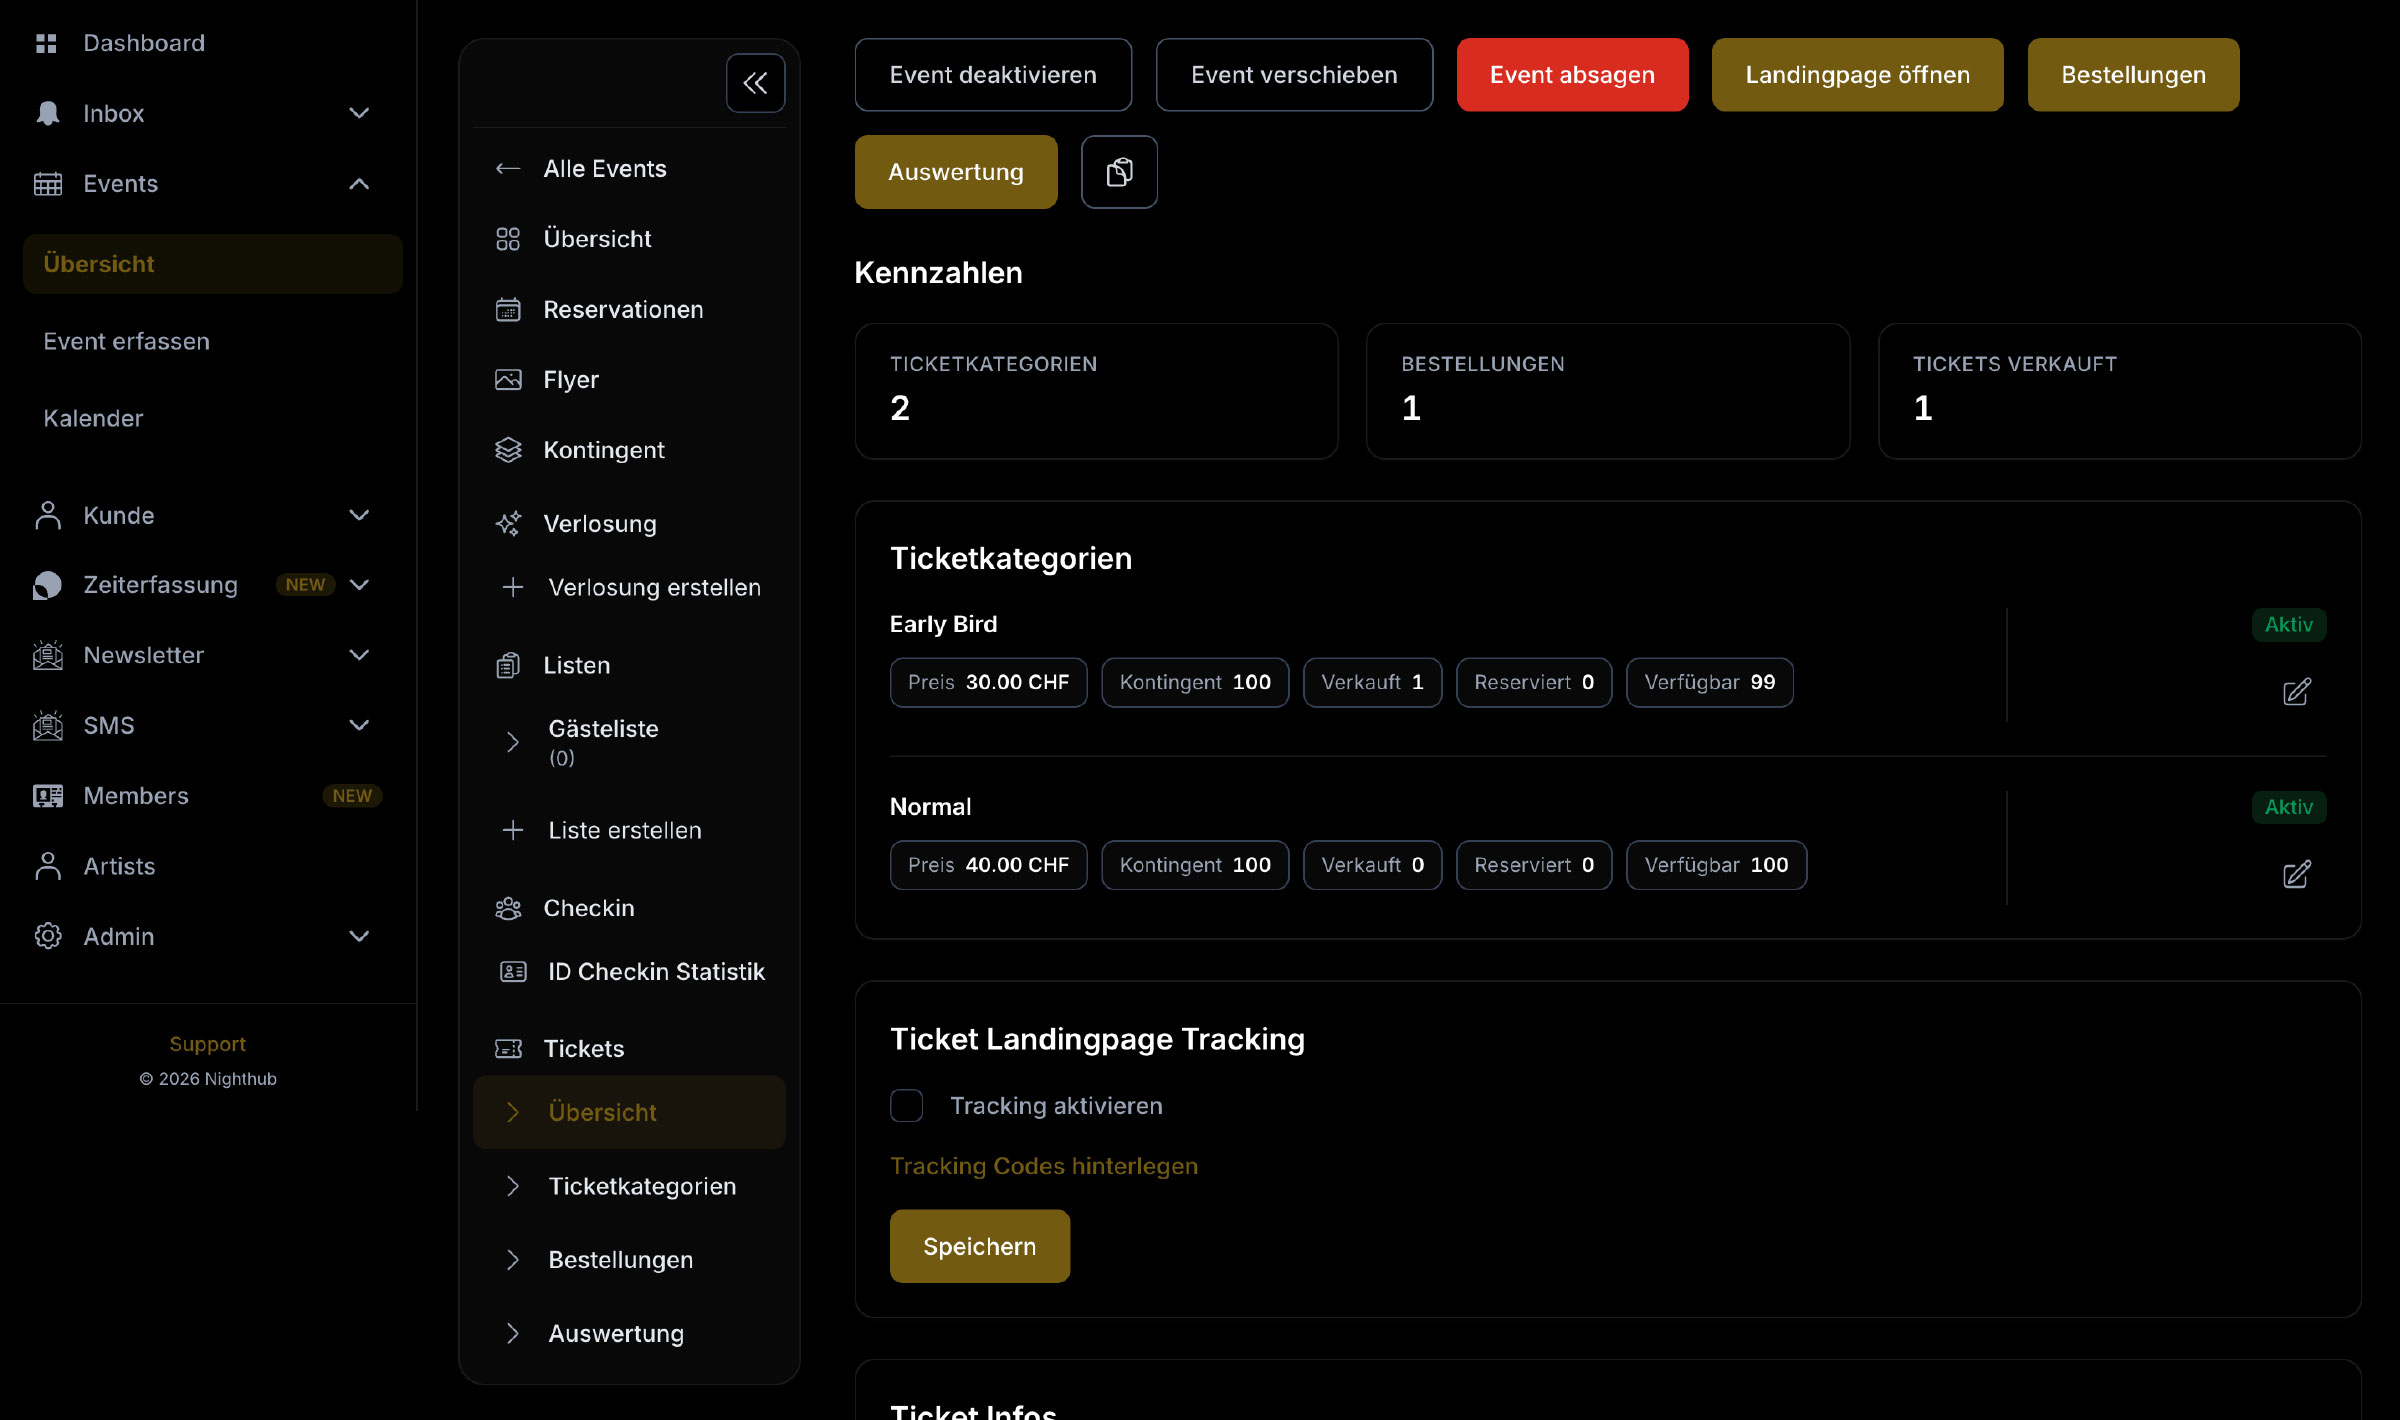Image resolution: width=2400 pixels, height=1420 pixels.
Task: Toggle Aktiv status for Early Bird
Action: coord(2289,624)
